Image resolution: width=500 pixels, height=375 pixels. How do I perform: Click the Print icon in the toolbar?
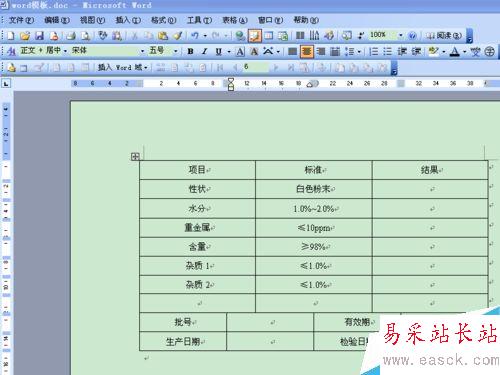pos(71,35)
